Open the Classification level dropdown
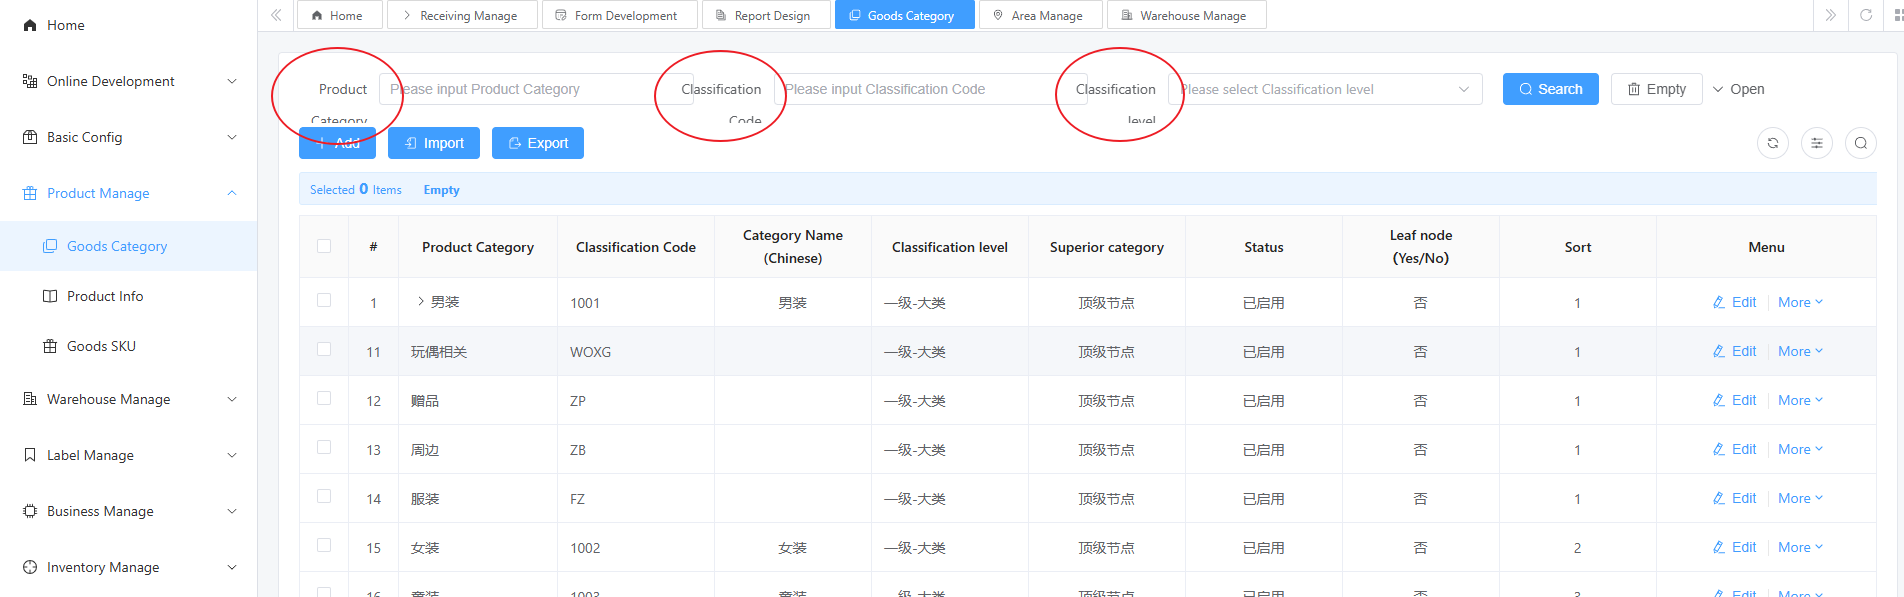1904x597 pixels. click(1325, 89)
